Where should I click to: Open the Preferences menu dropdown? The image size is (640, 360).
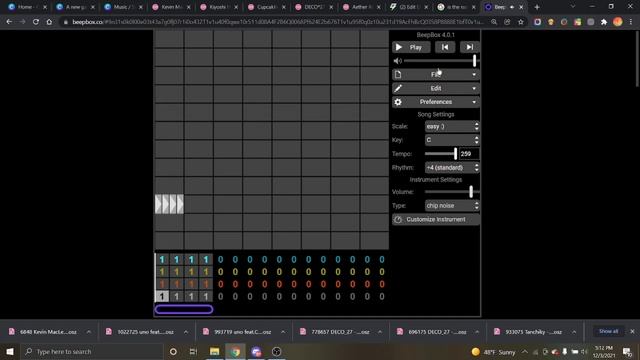coord(436,102)
